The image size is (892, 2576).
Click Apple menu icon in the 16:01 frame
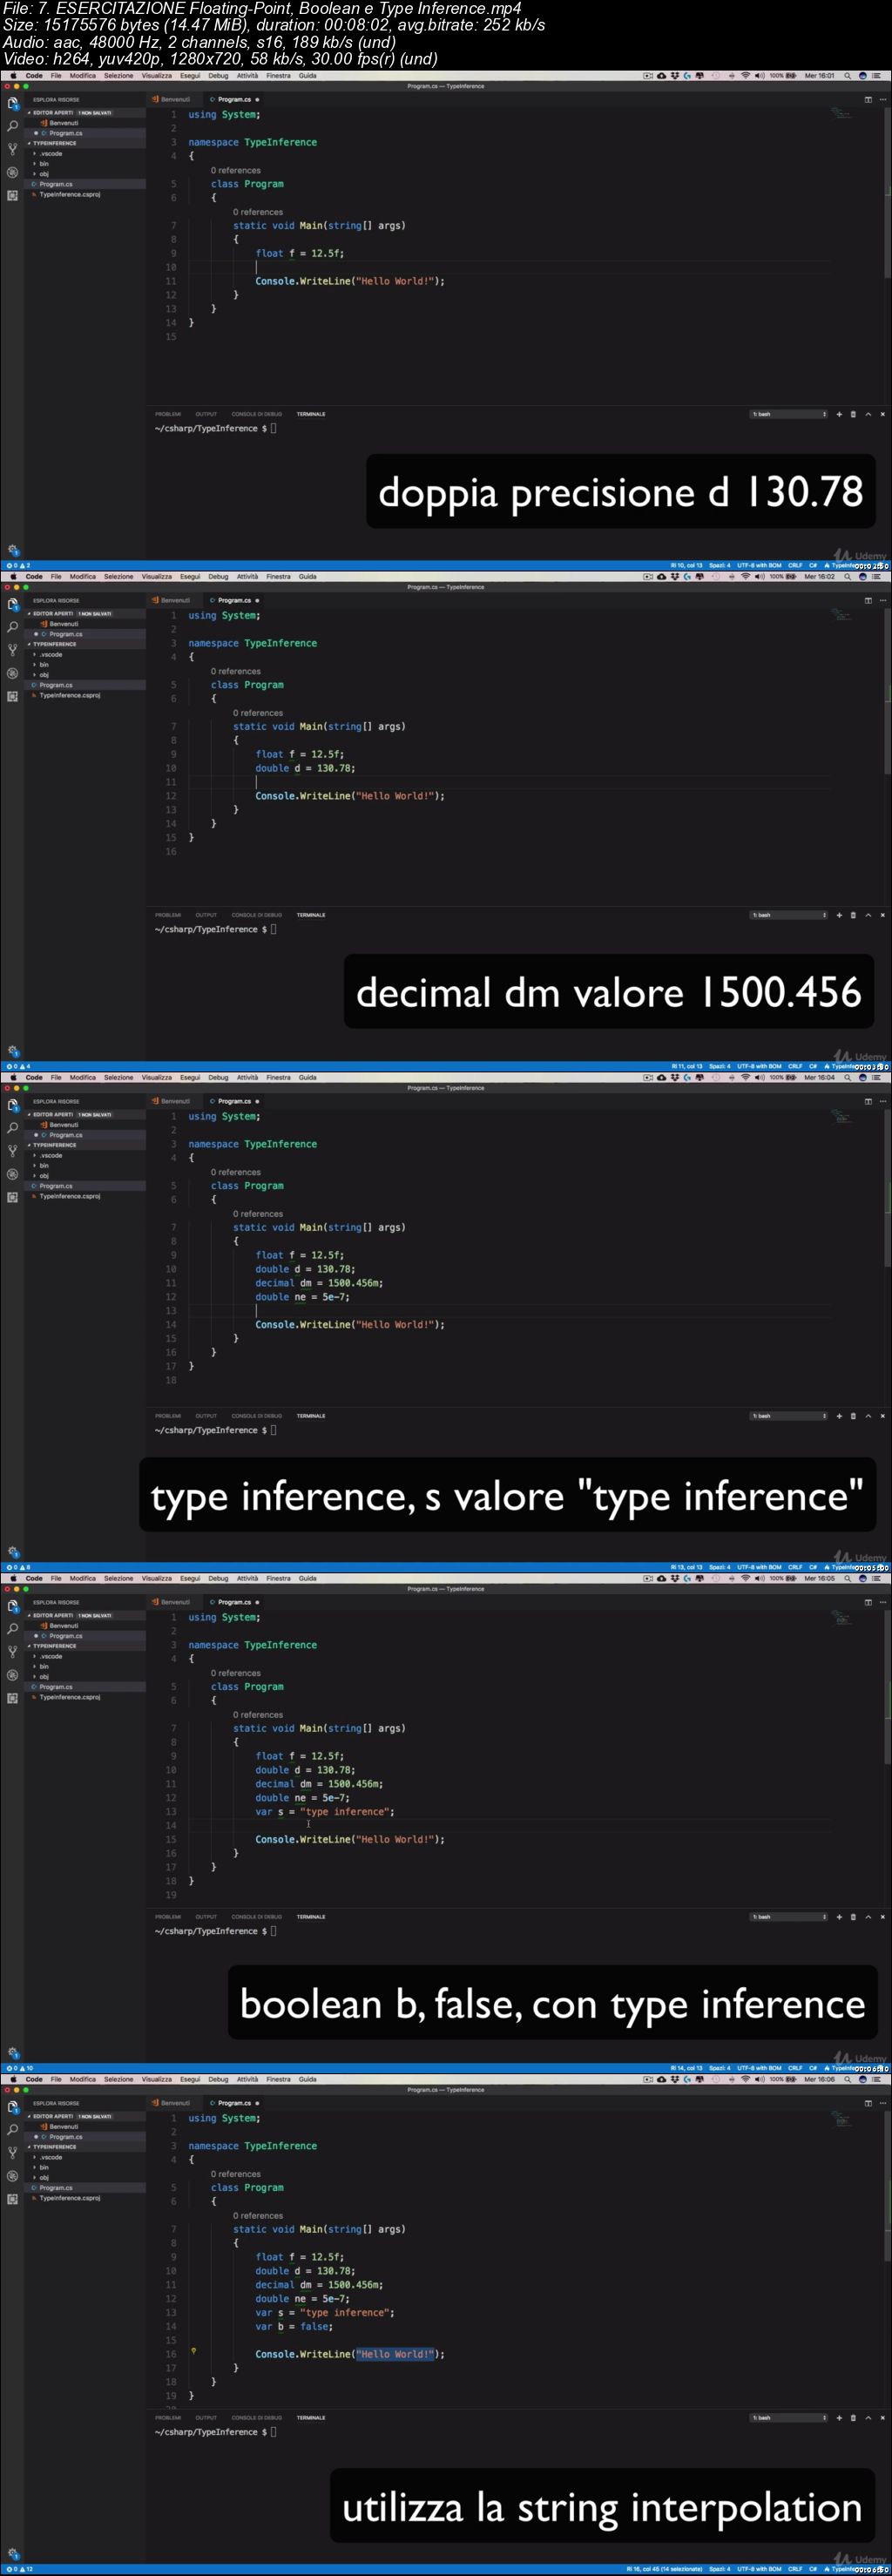click(13, 75)
